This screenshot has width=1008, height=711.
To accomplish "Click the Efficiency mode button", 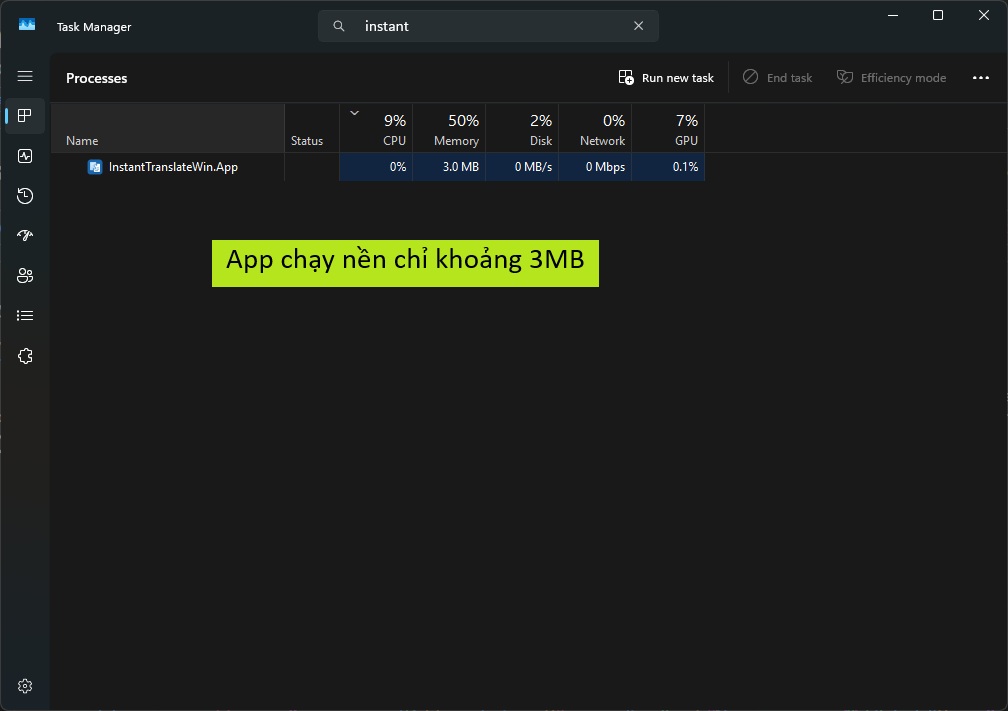I will [891, 78].
